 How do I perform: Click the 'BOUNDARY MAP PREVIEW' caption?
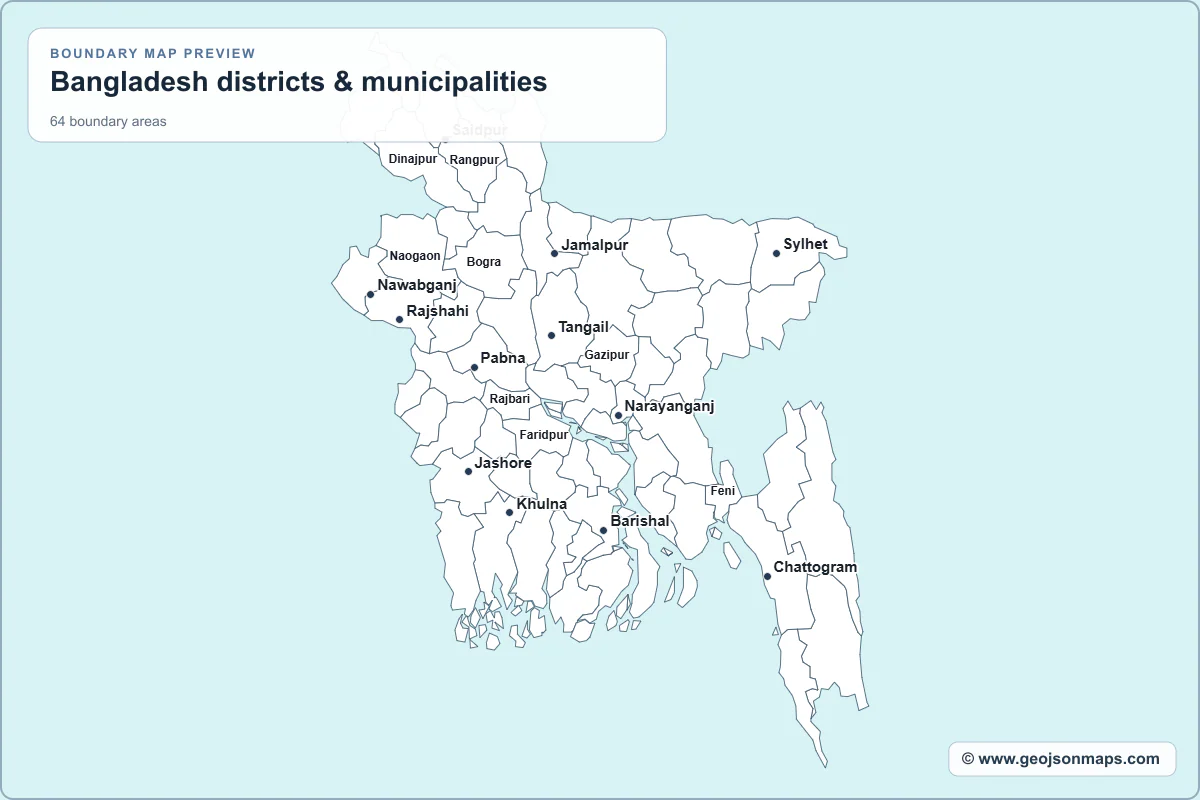pyautogui.click(x=153, y=53)
